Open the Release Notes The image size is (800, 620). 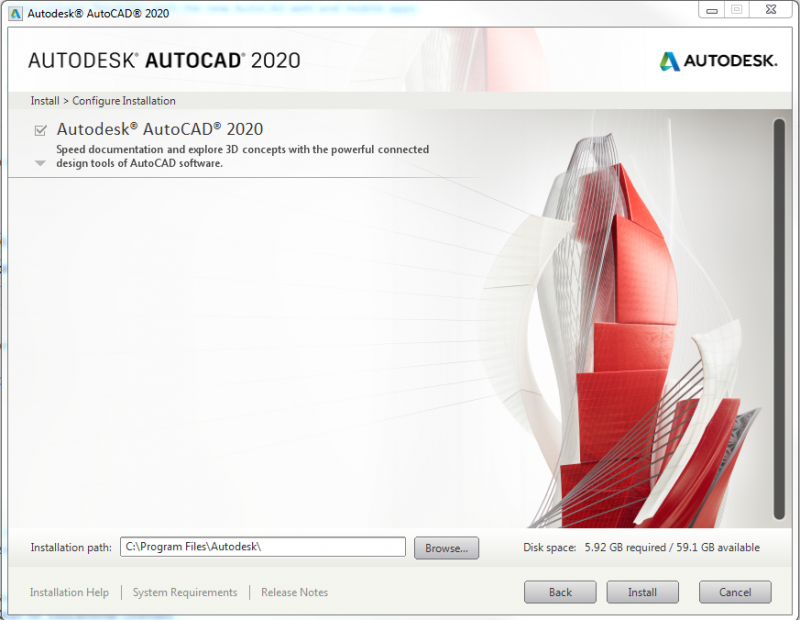coord(294,592)
